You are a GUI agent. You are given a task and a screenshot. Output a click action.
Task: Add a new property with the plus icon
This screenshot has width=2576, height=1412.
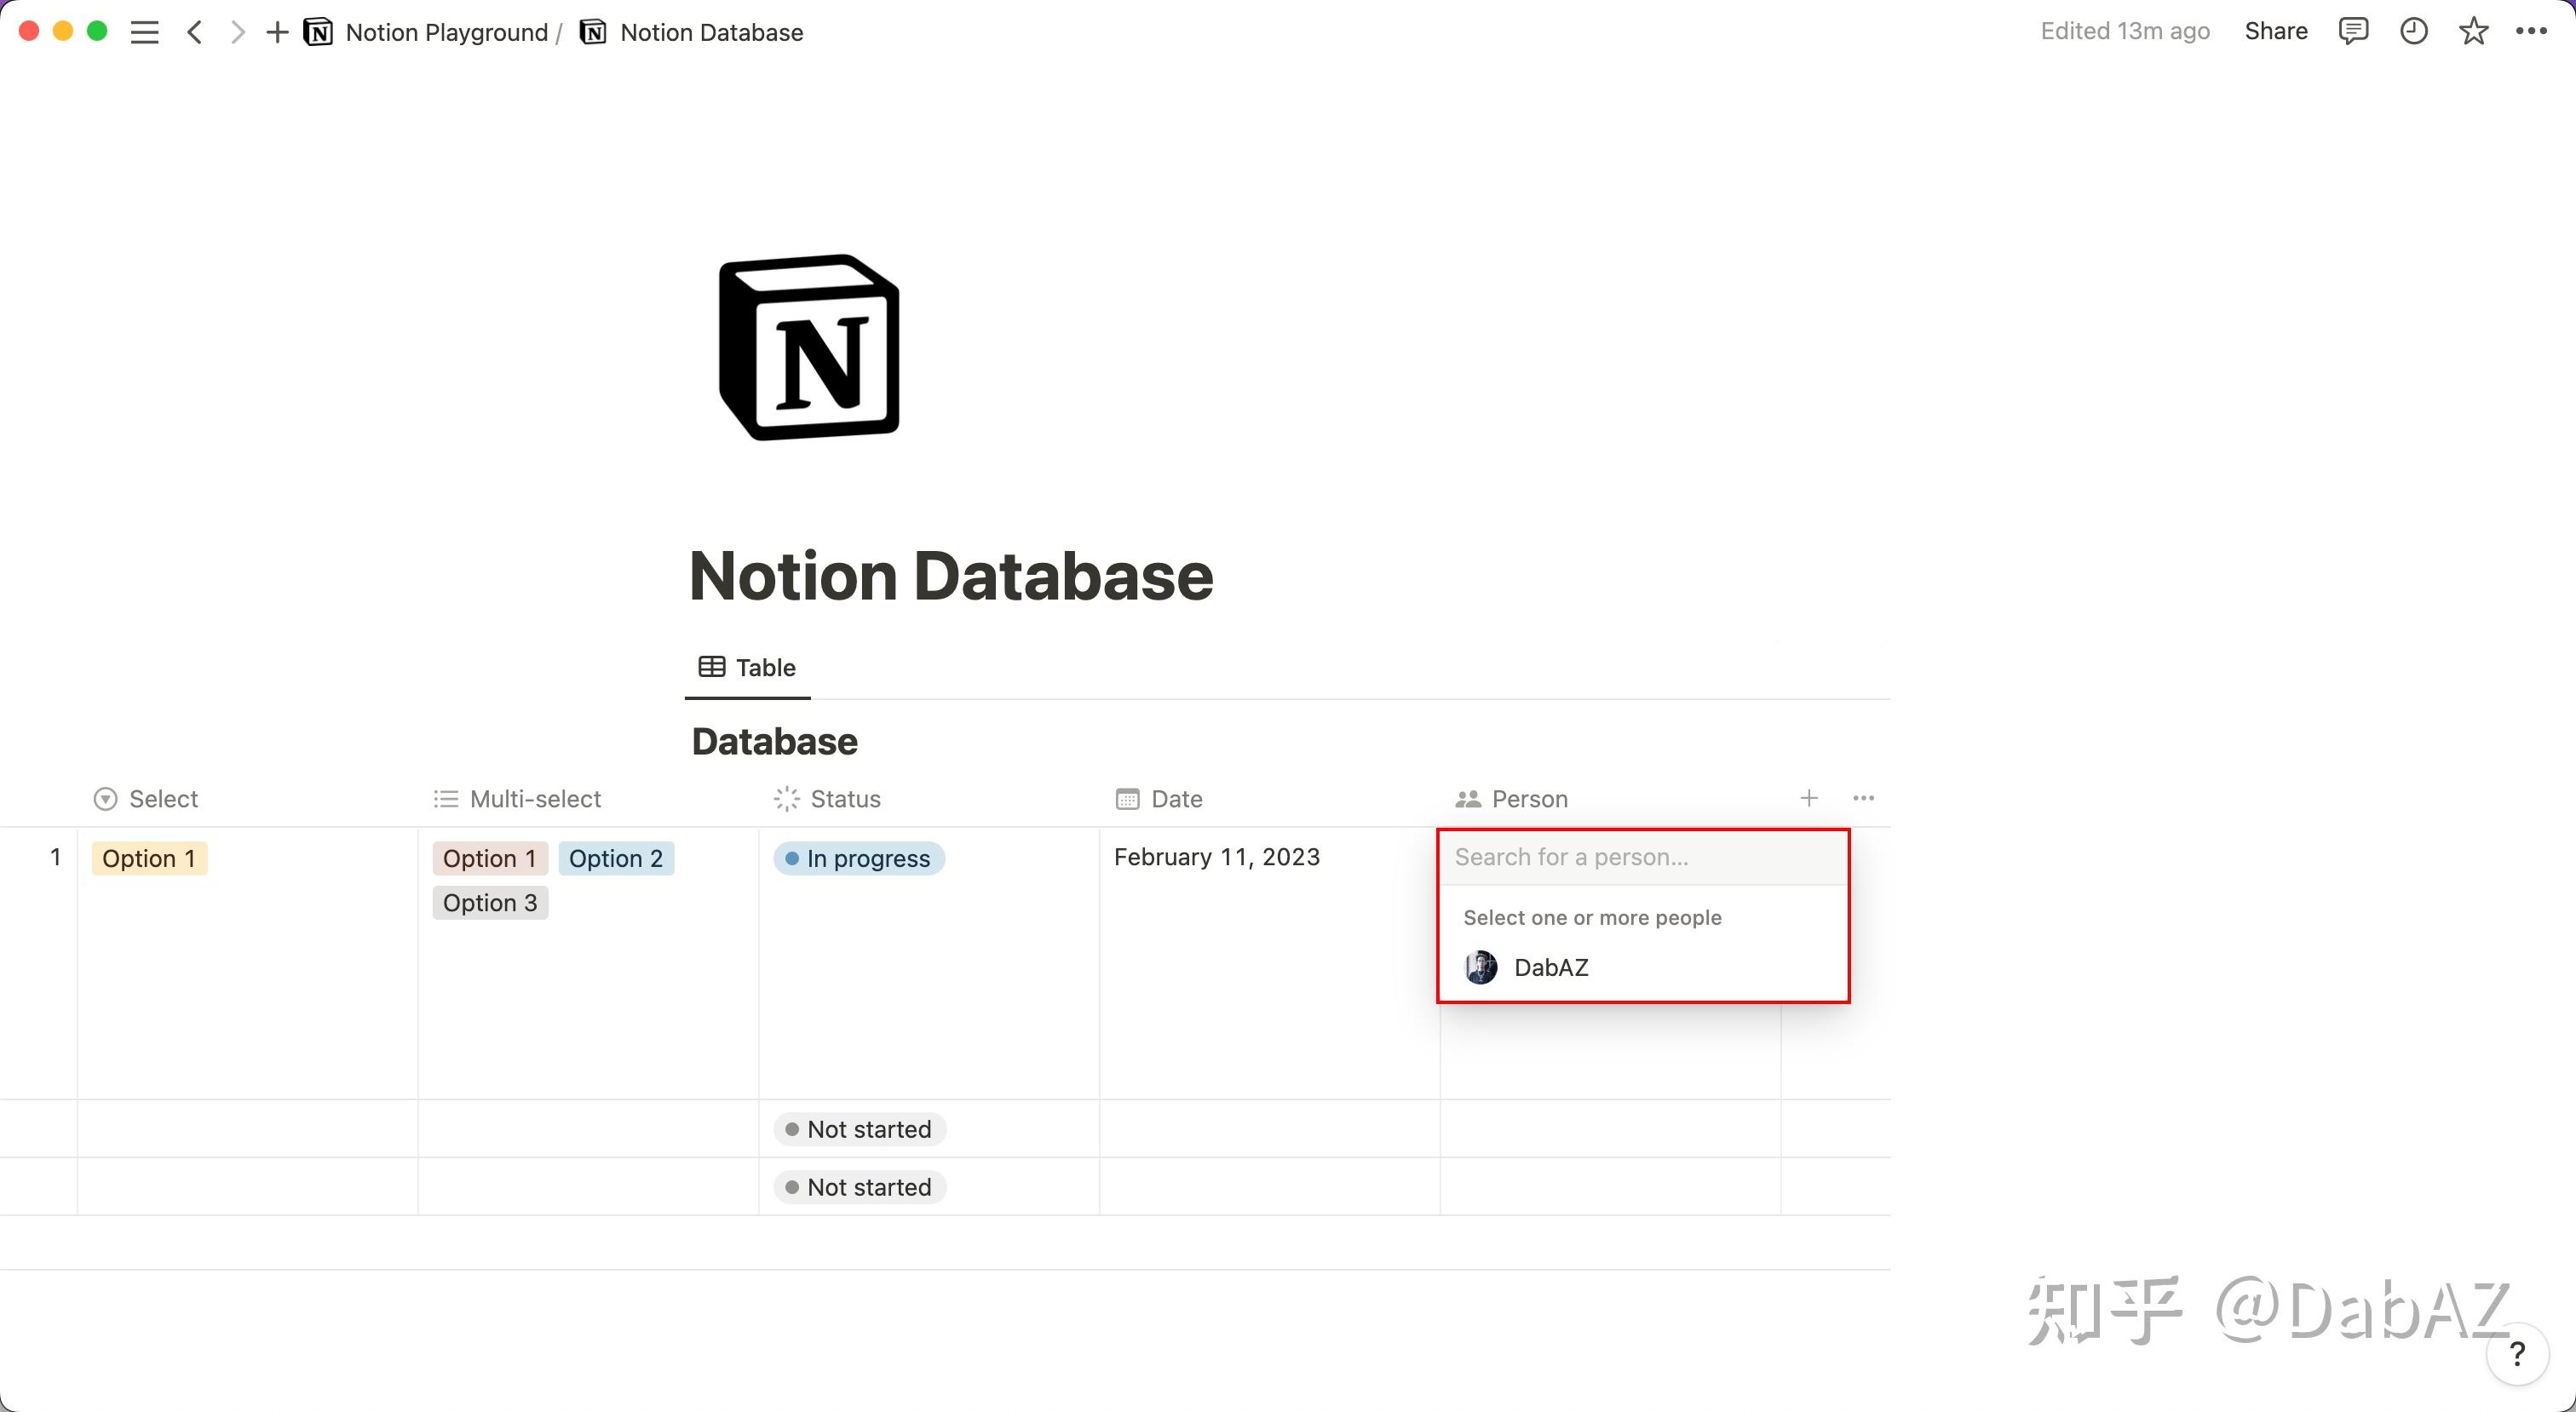point(1809,797)
